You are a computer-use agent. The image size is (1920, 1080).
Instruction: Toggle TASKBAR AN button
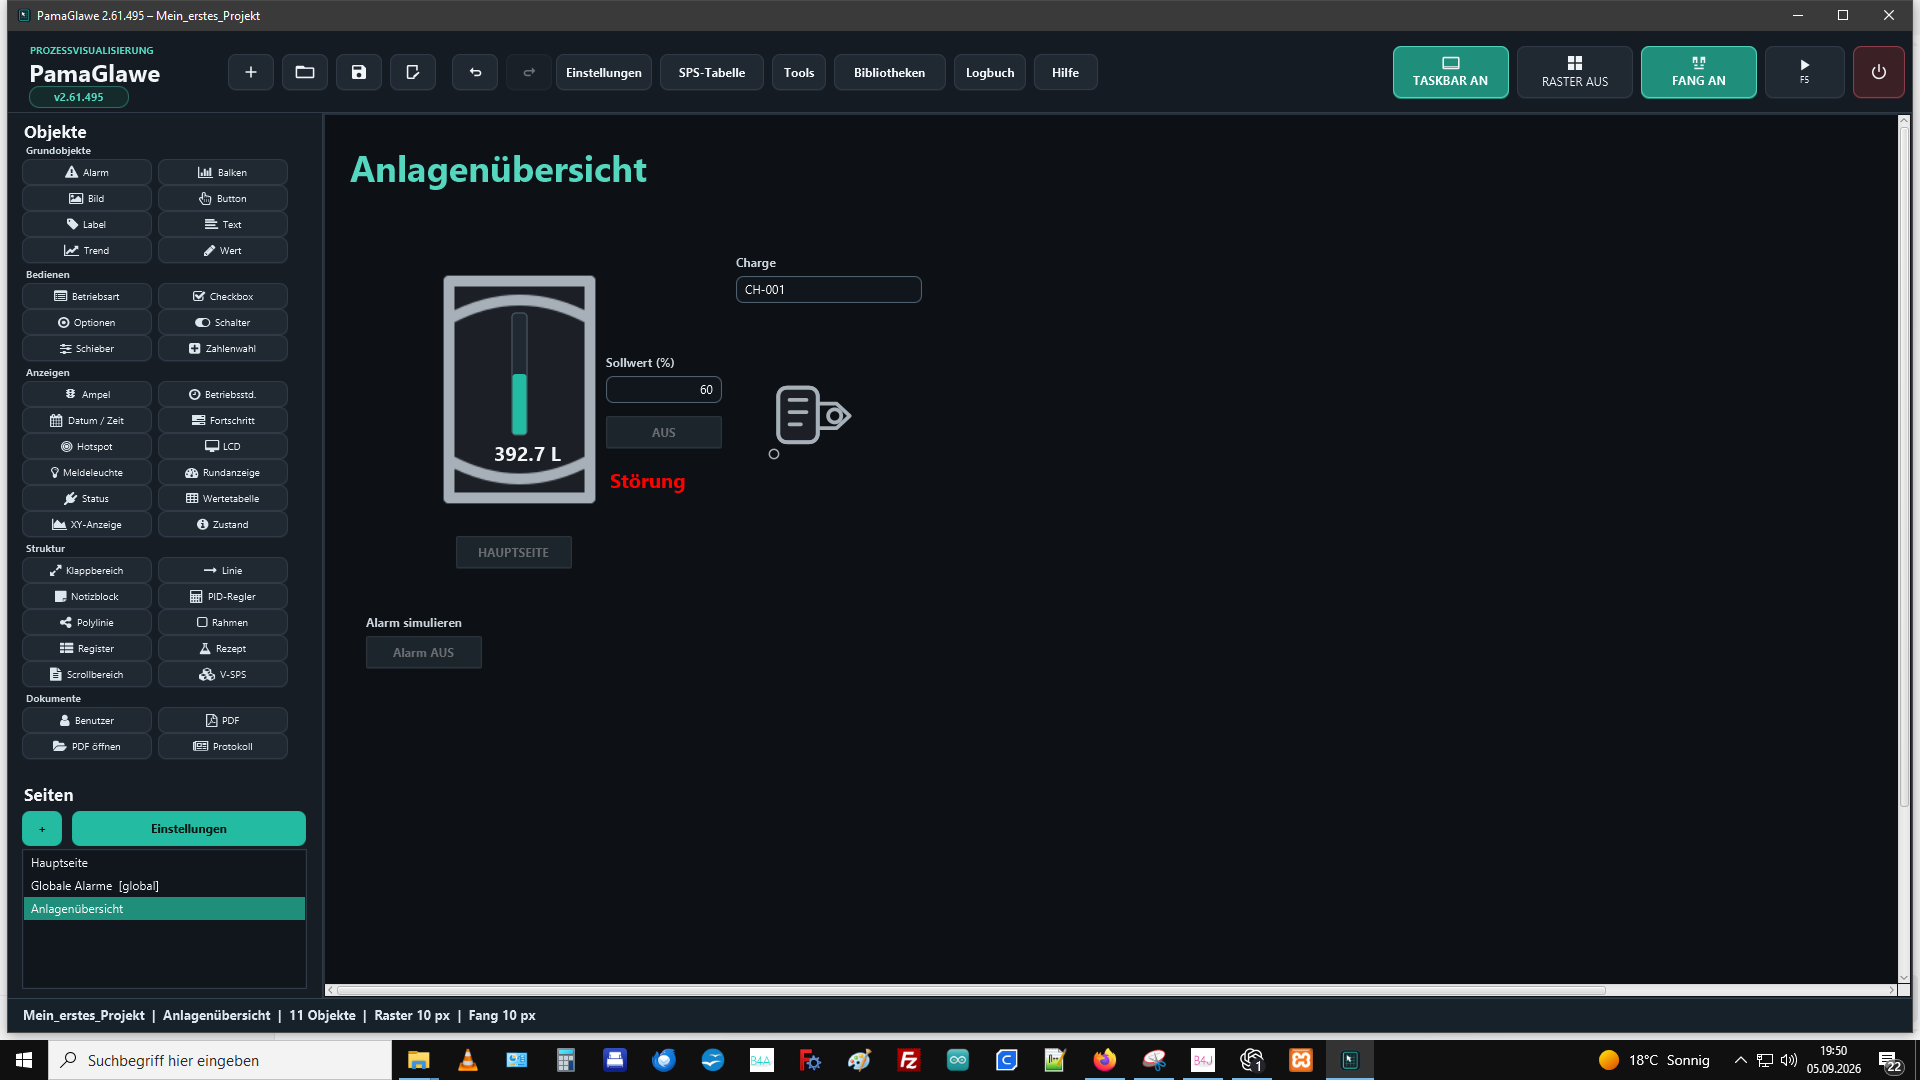coord(1451,72)
